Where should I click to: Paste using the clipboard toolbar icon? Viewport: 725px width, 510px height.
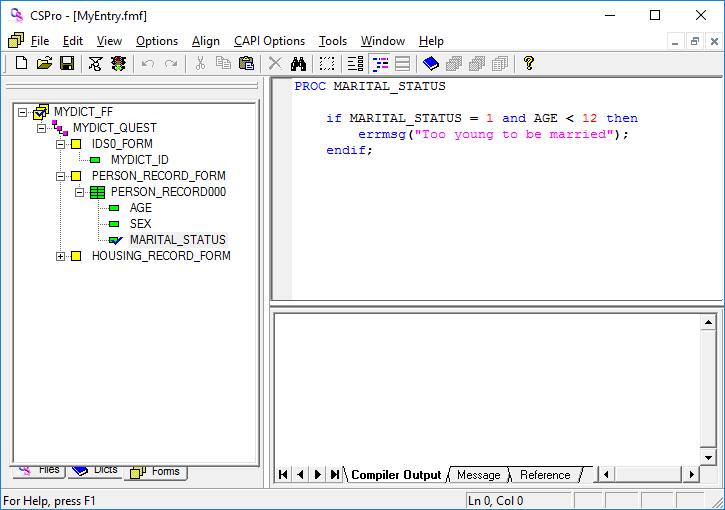[x=246, y=63]
